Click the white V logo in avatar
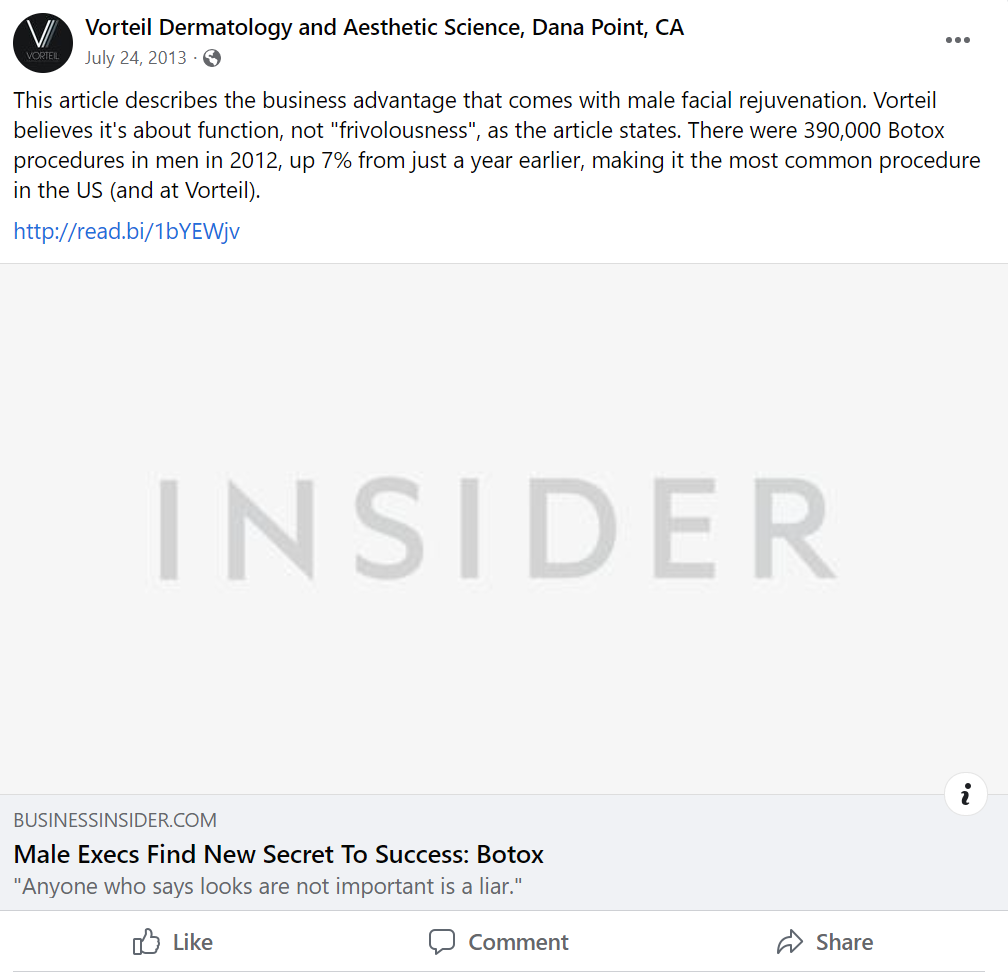This screenshot has width=1008, height=973. (x=43, y=33)
